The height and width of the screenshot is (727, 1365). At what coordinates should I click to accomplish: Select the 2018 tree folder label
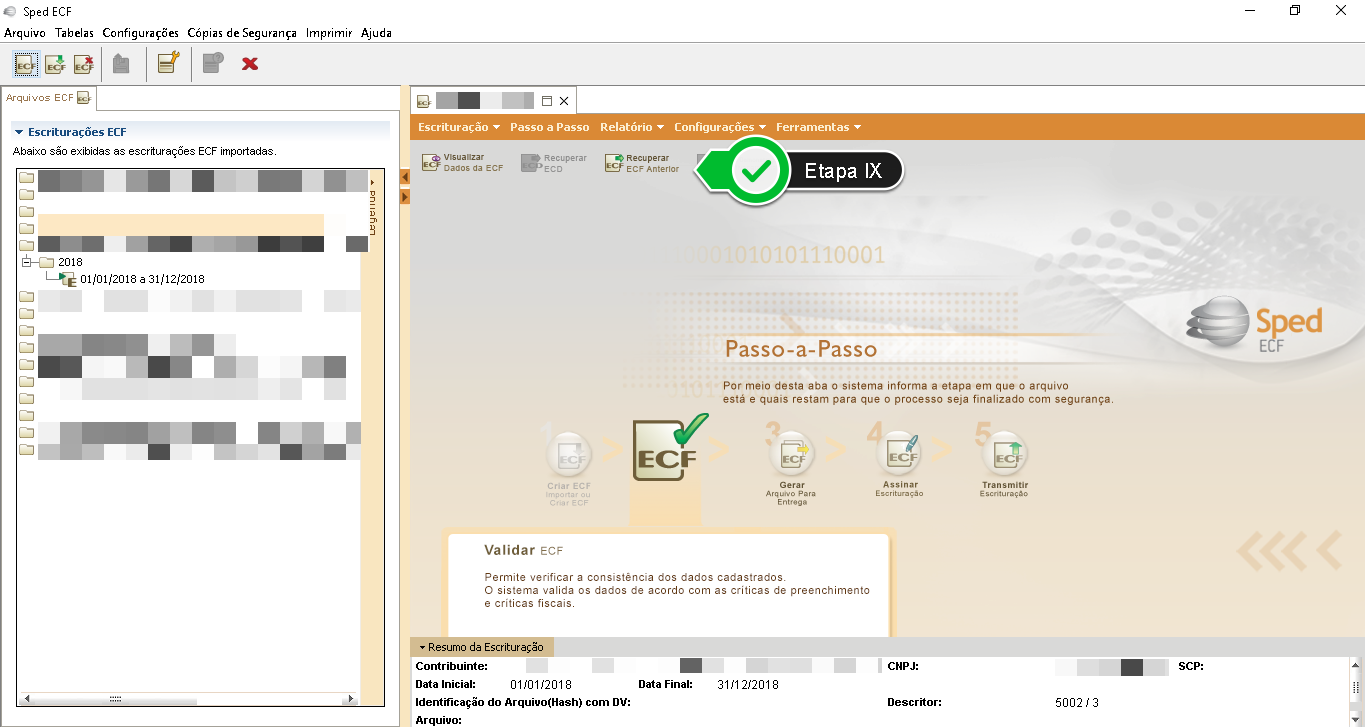point(70,262)
